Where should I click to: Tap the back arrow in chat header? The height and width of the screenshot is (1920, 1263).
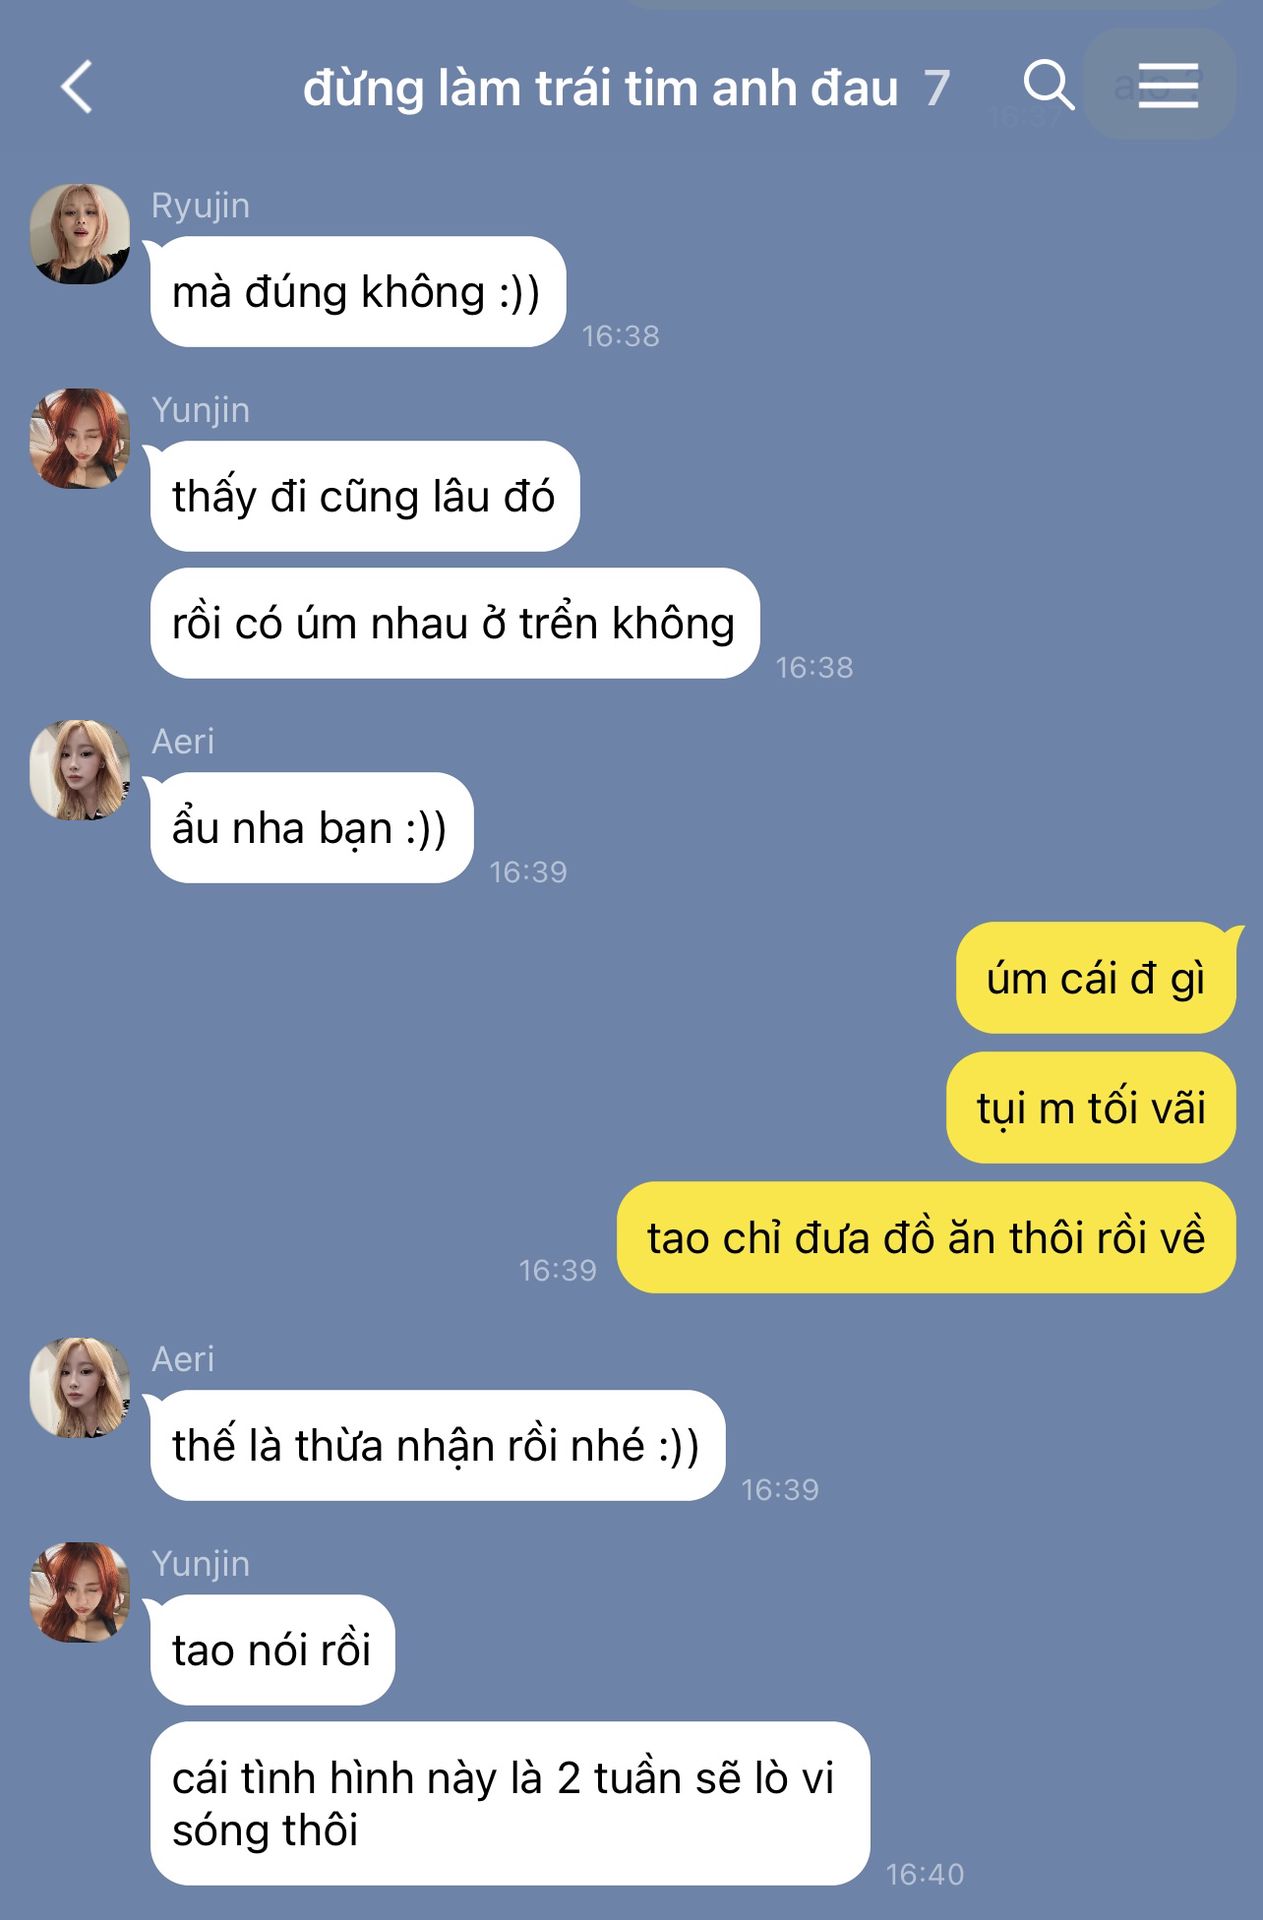(77, 87)
